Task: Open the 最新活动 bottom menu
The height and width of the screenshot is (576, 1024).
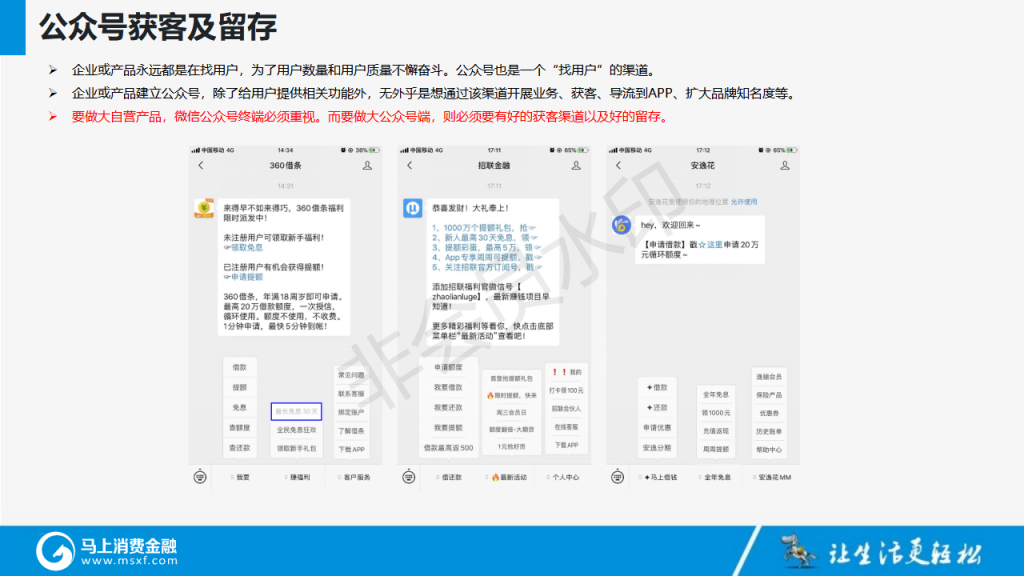Action: click(506, 477)
